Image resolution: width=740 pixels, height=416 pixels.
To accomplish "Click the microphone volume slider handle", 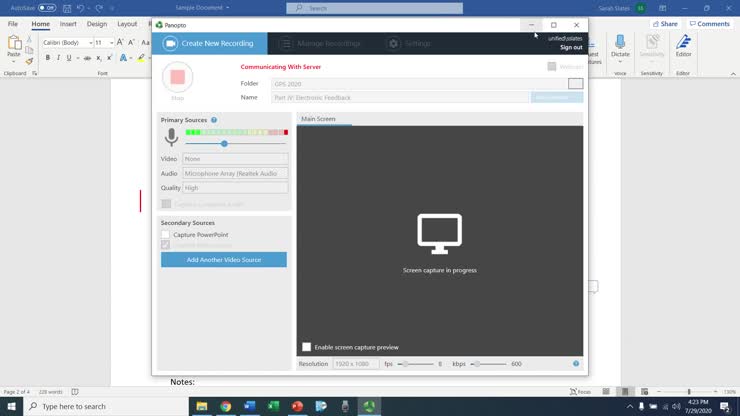I will coord(224,143).
